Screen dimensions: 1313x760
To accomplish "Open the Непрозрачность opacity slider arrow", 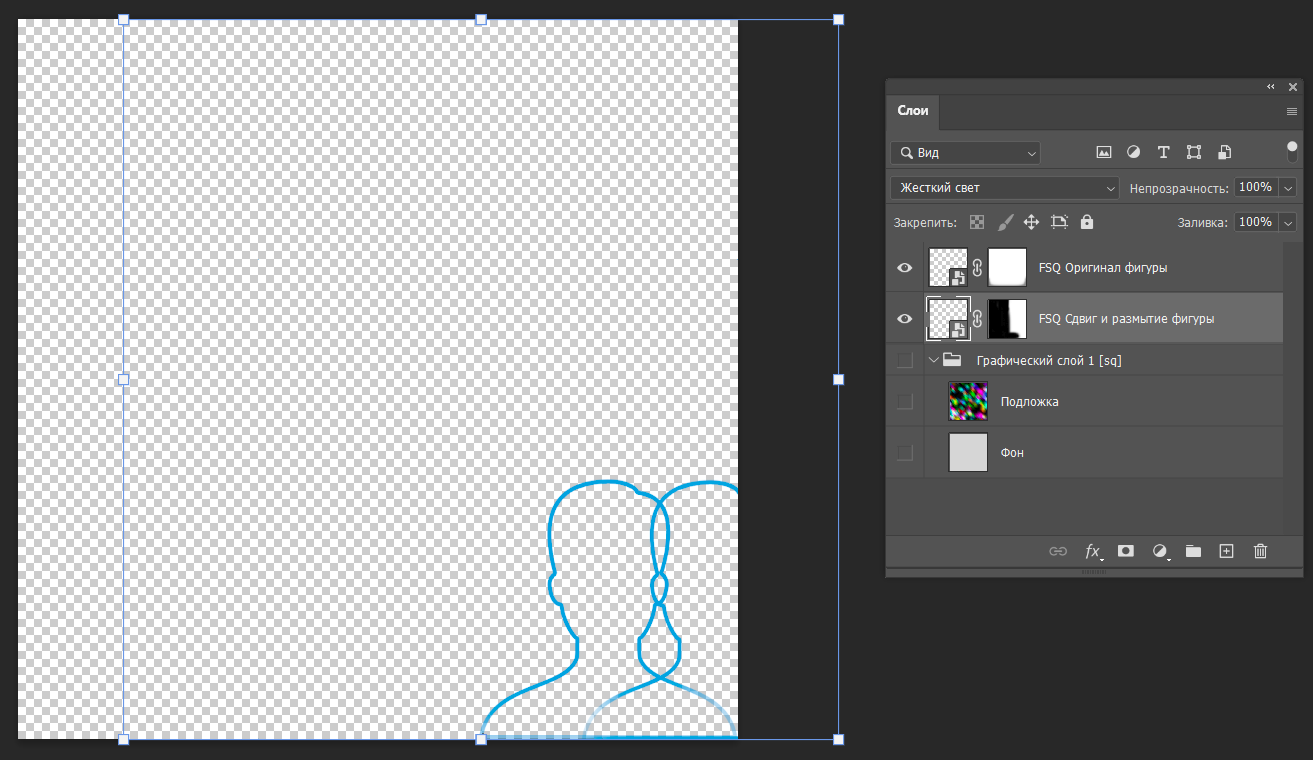I will coord(1287,188).
